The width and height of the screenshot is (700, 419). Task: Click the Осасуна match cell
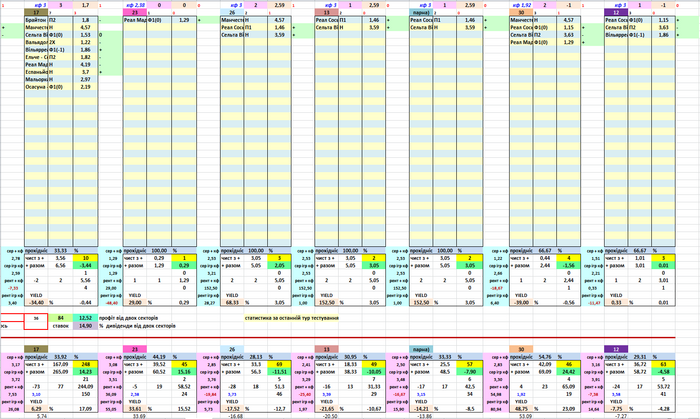[x=36, y=87]
